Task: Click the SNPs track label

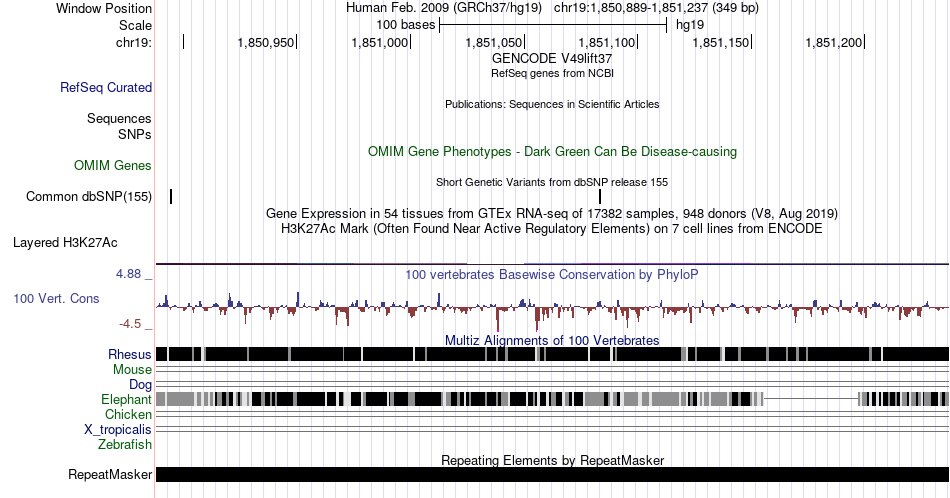Action: [x=135, y=134]
